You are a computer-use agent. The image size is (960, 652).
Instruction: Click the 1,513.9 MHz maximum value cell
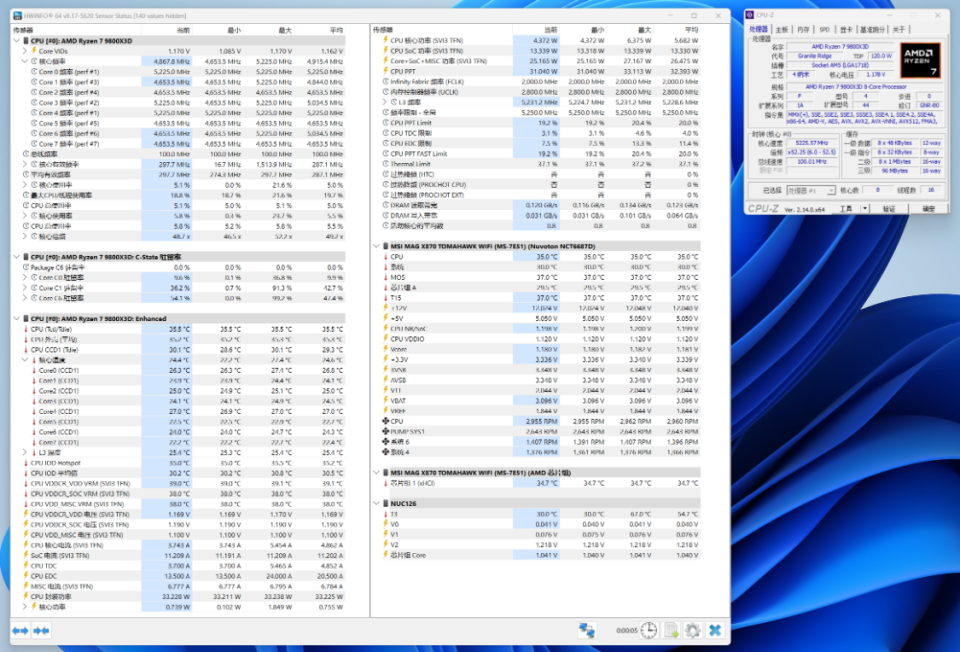pyautogui.click(x=274, y=164)
